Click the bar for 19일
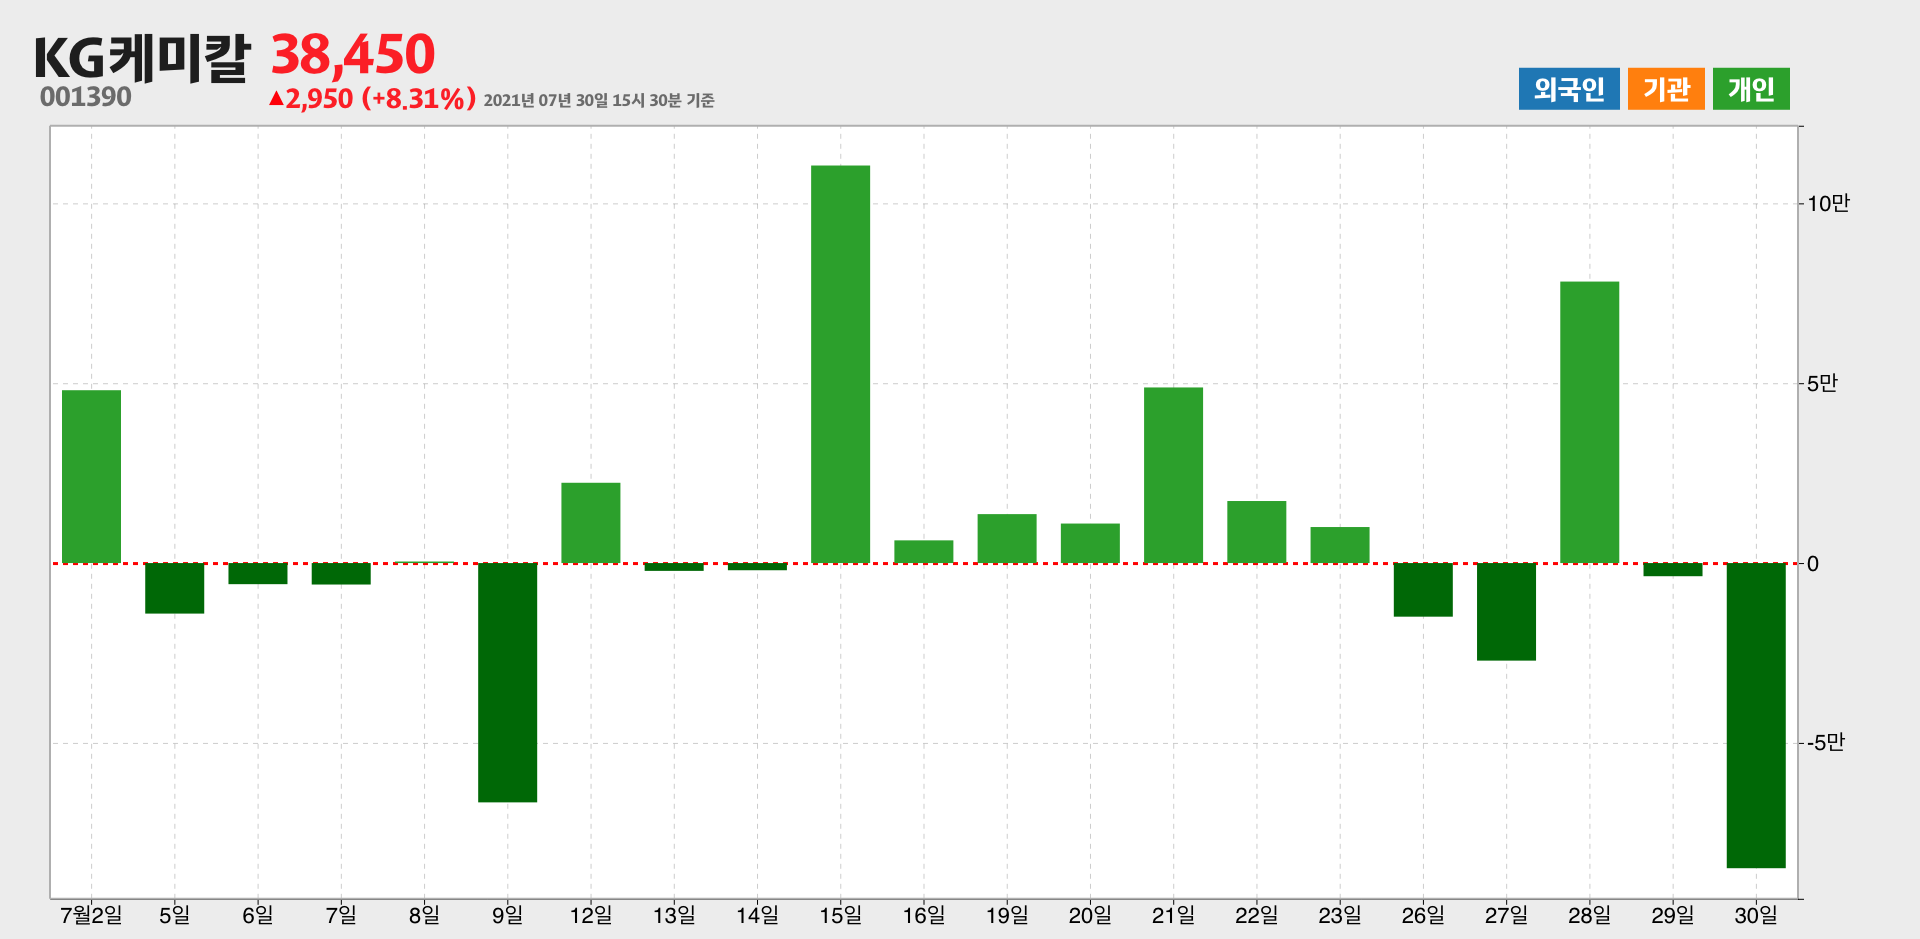 (1007, 539)
